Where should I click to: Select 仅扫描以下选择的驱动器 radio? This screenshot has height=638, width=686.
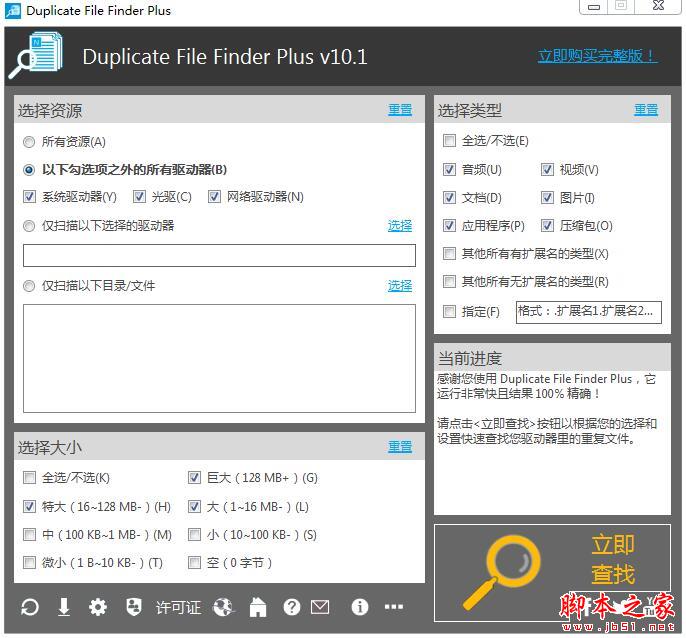click(x=29, y=226)
